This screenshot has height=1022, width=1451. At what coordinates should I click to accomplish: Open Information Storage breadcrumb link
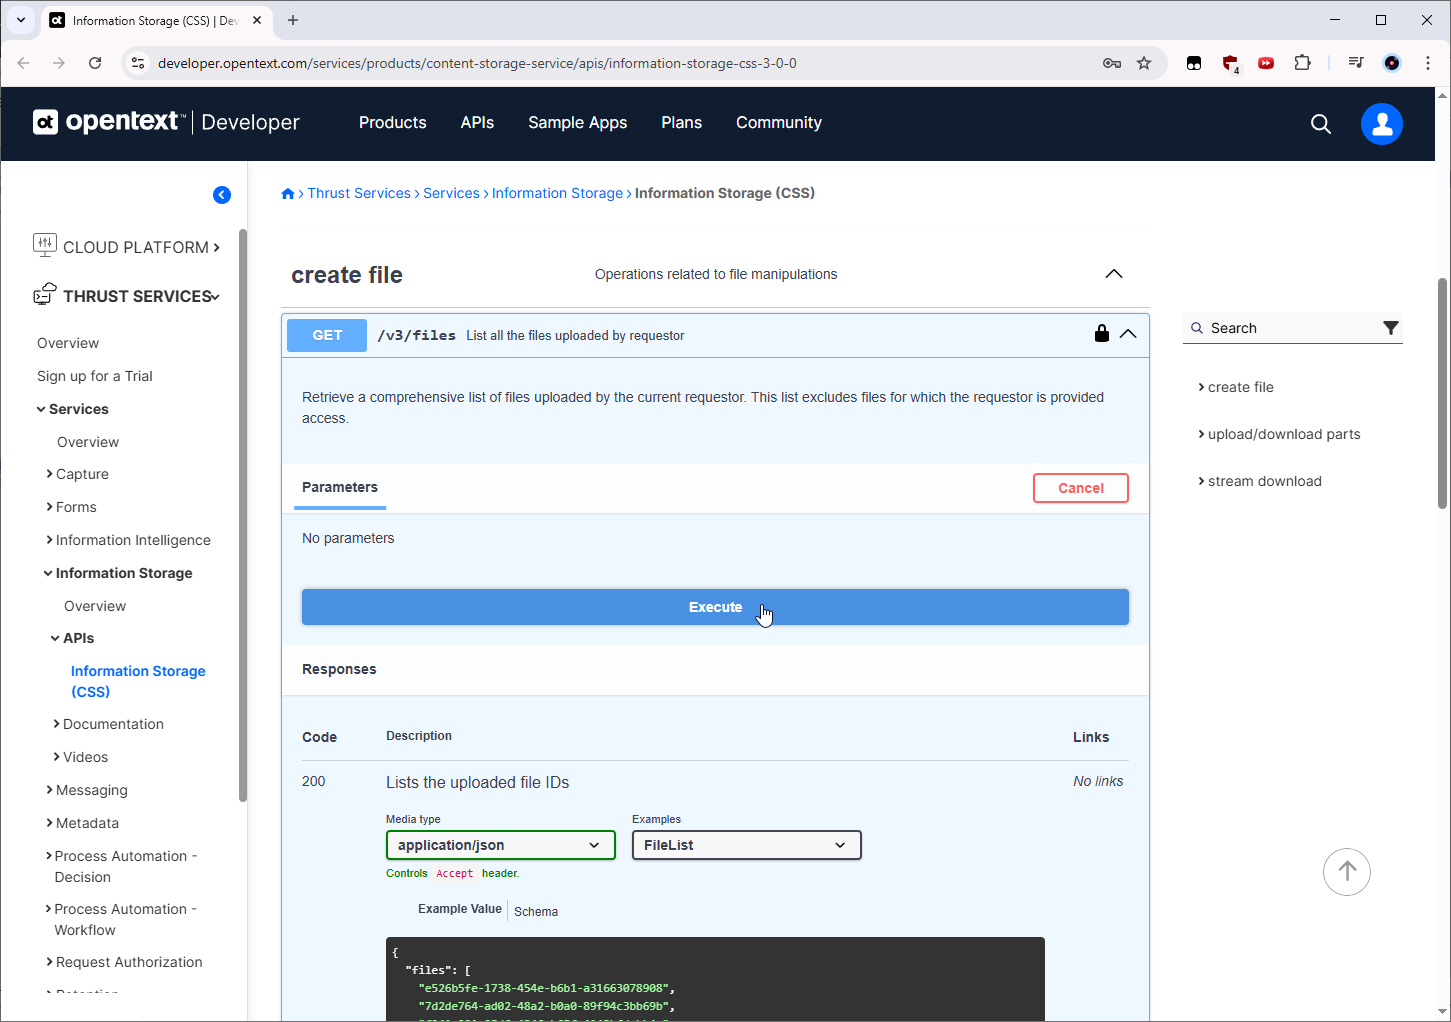point(557,193)
